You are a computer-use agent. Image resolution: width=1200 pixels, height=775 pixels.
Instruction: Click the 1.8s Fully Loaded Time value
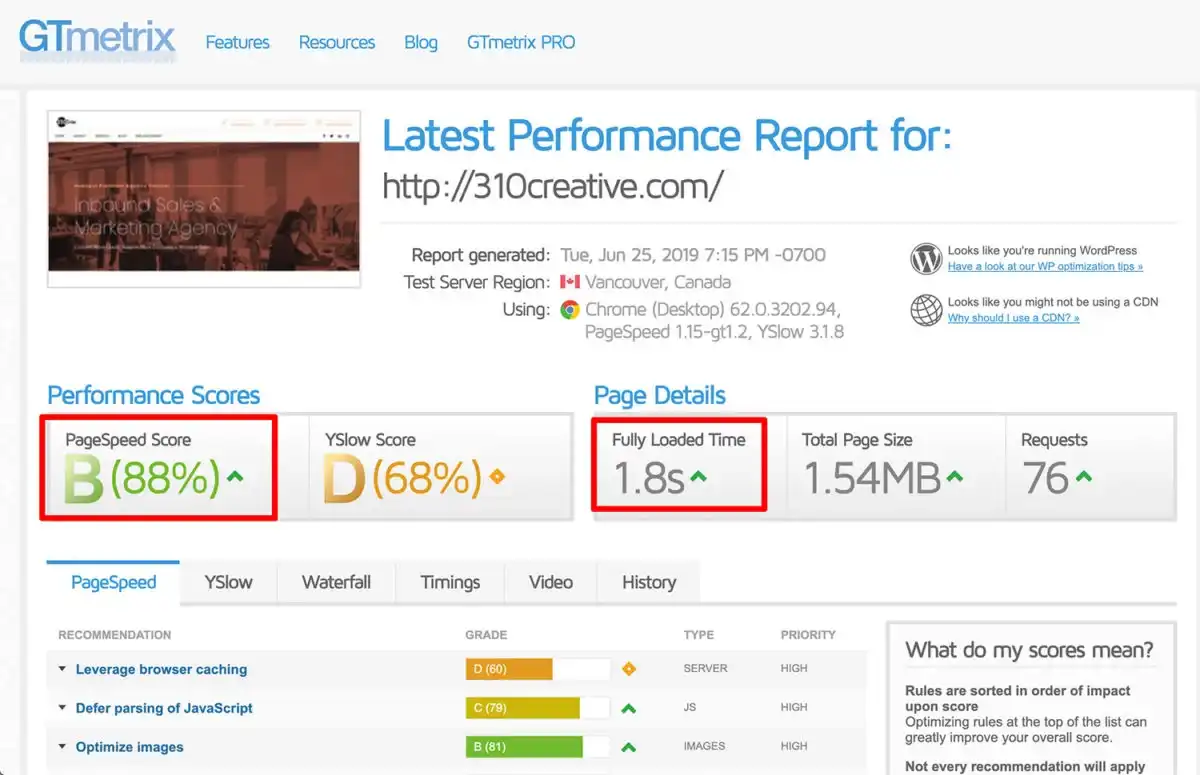pos(648,478)
